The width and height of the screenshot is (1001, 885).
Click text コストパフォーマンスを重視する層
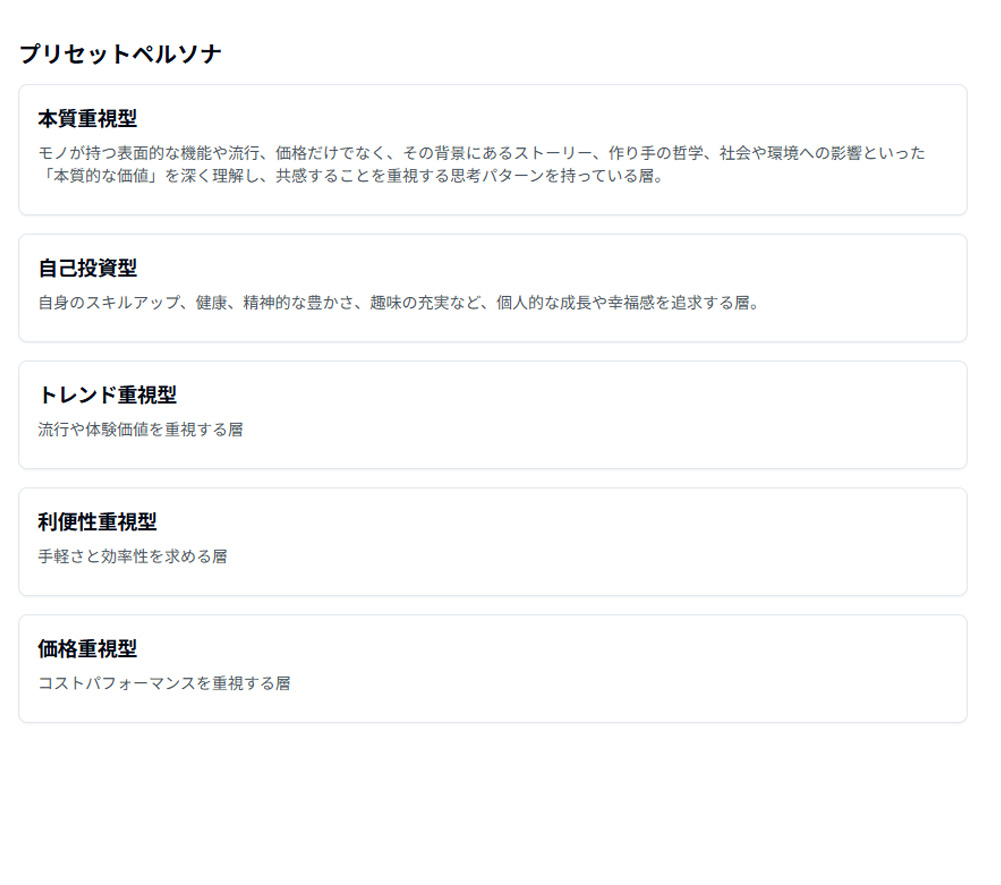tap(164, 684)
